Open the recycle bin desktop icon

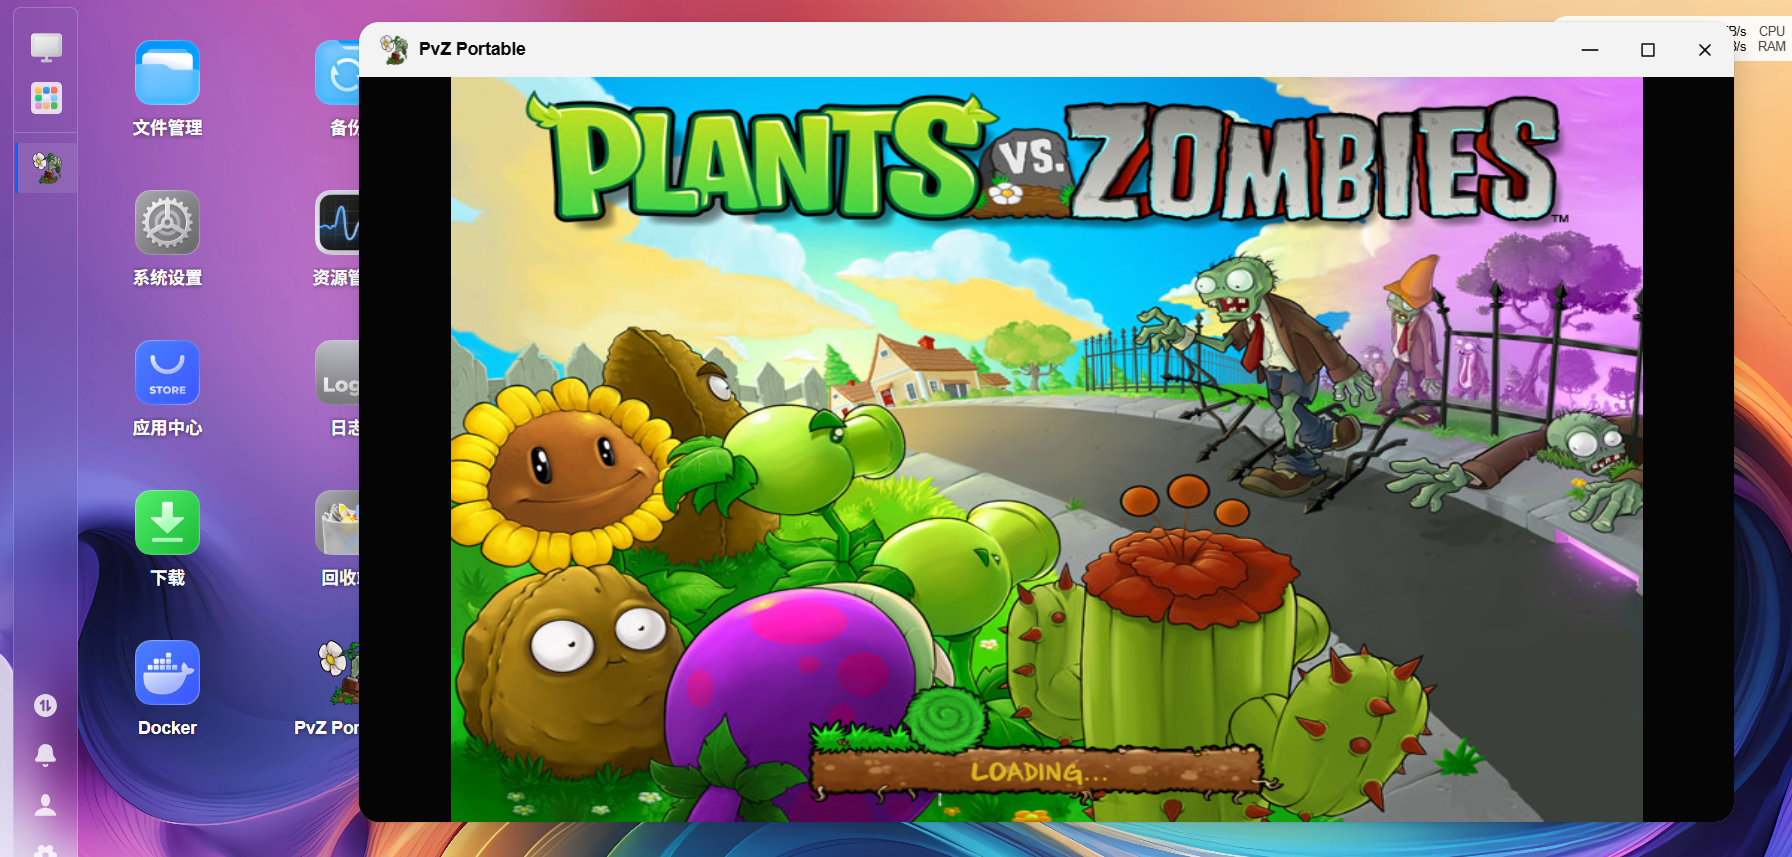337,523
